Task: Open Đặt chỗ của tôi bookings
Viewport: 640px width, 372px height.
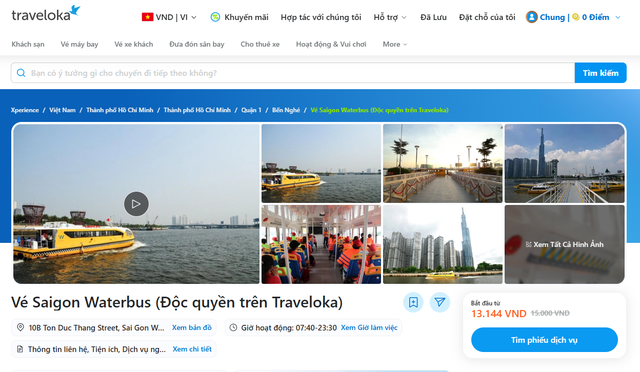Action: tap(487, 17)
